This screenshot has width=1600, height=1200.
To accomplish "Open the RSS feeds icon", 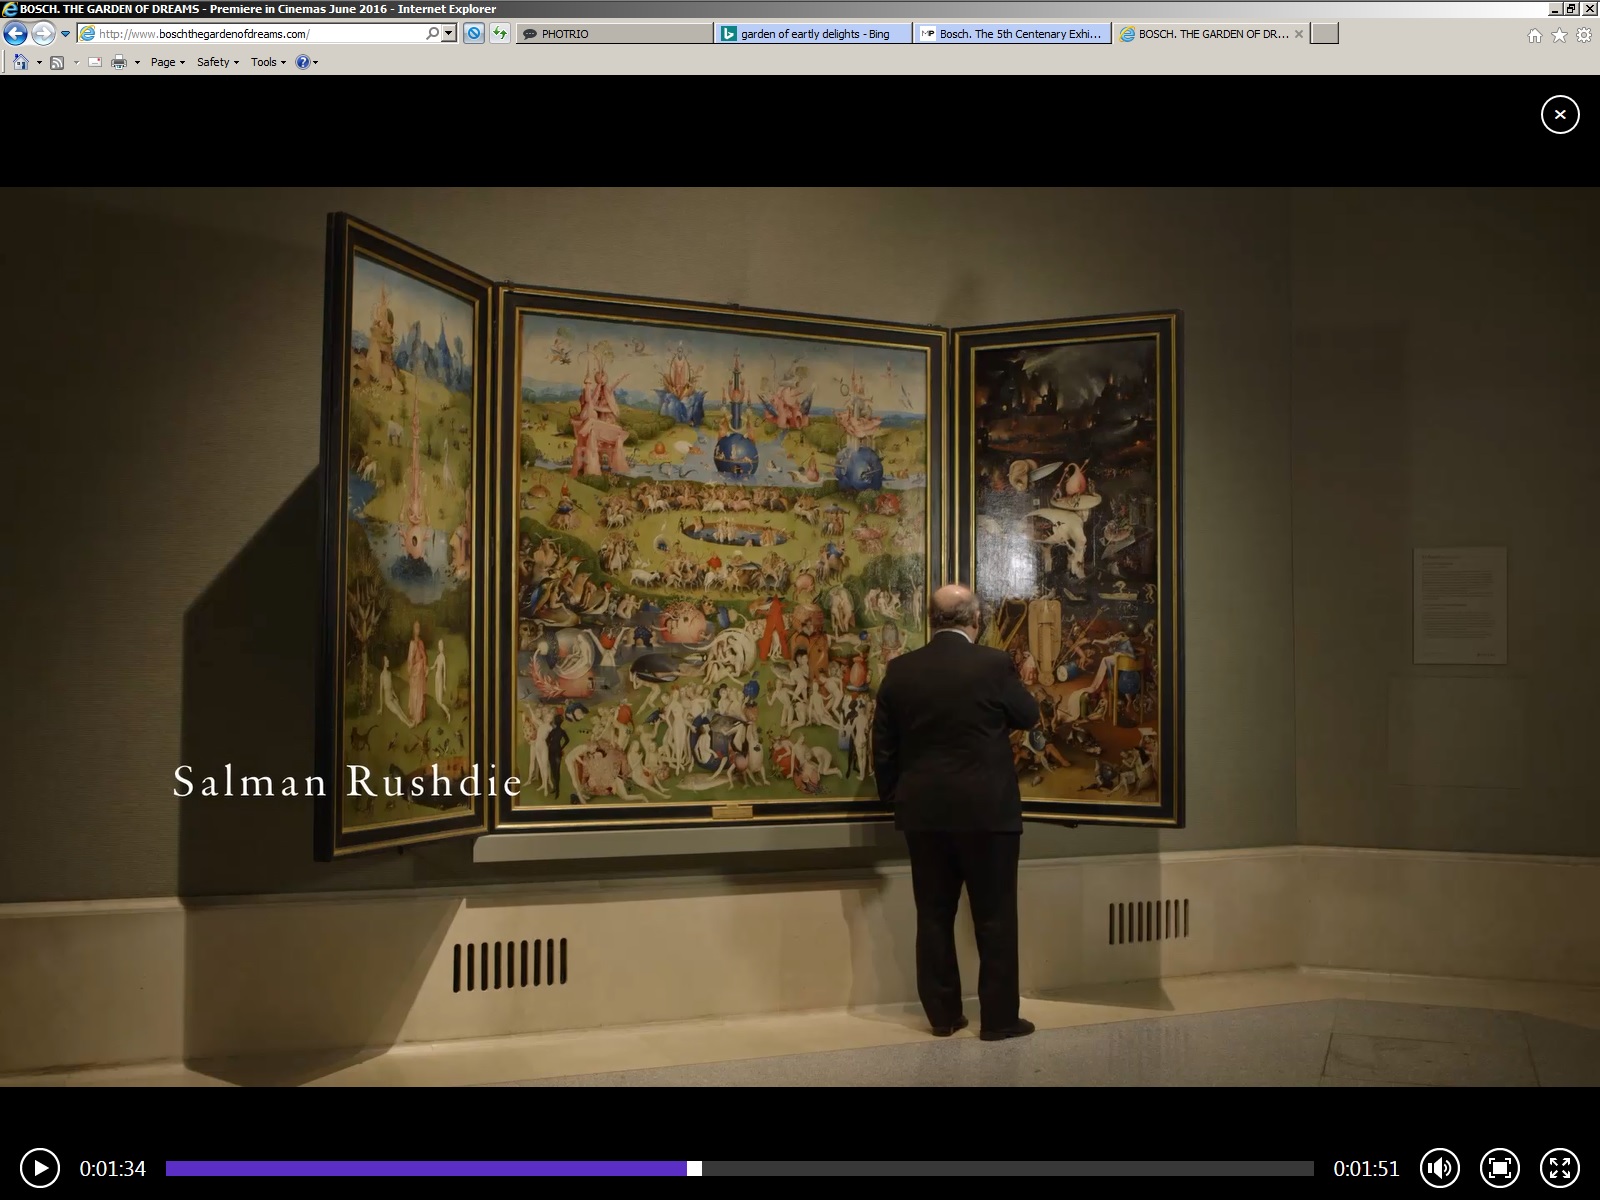I will point(57,62).
